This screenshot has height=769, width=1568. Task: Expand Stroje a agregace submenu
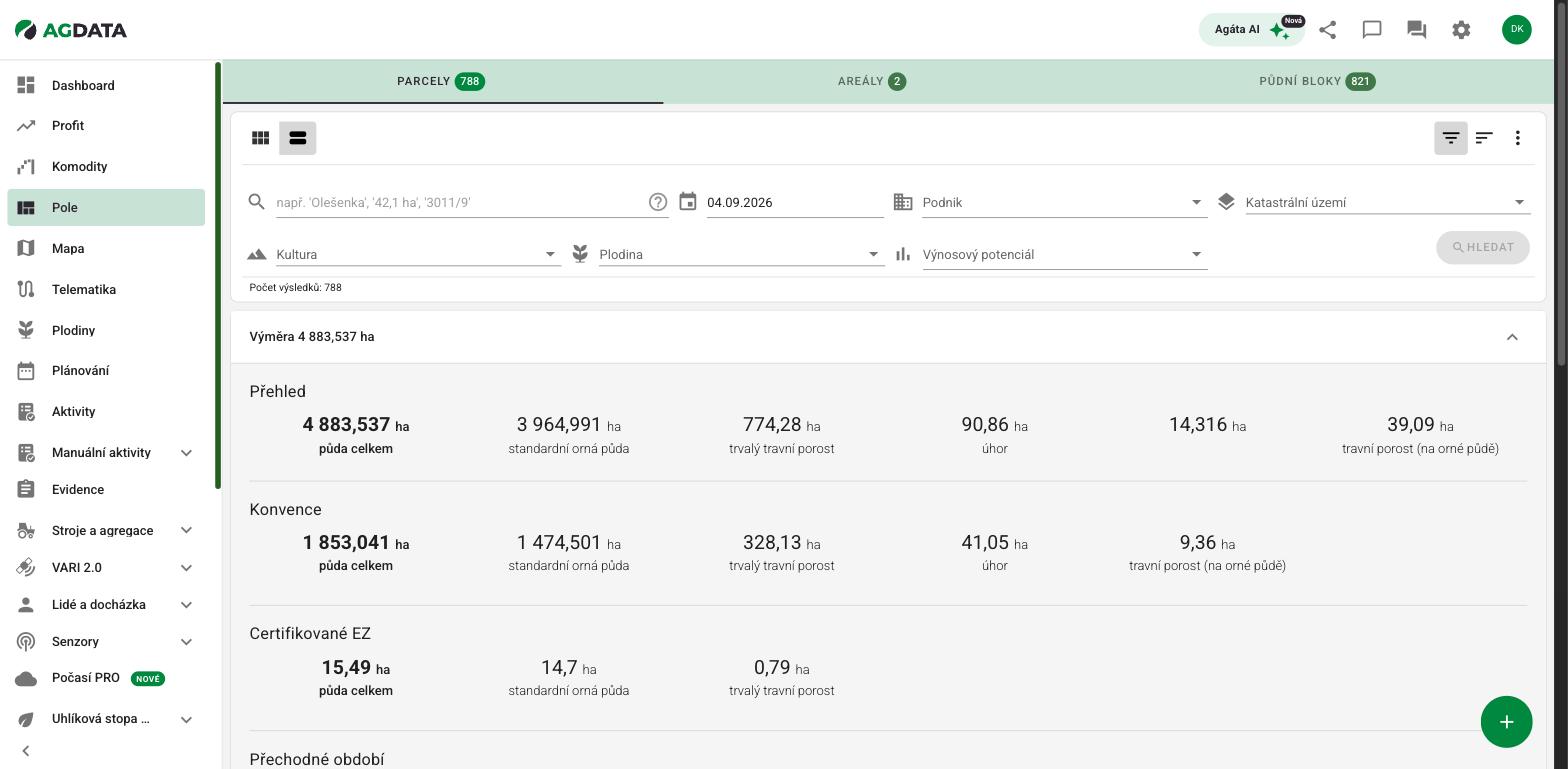tap(186, 531)
